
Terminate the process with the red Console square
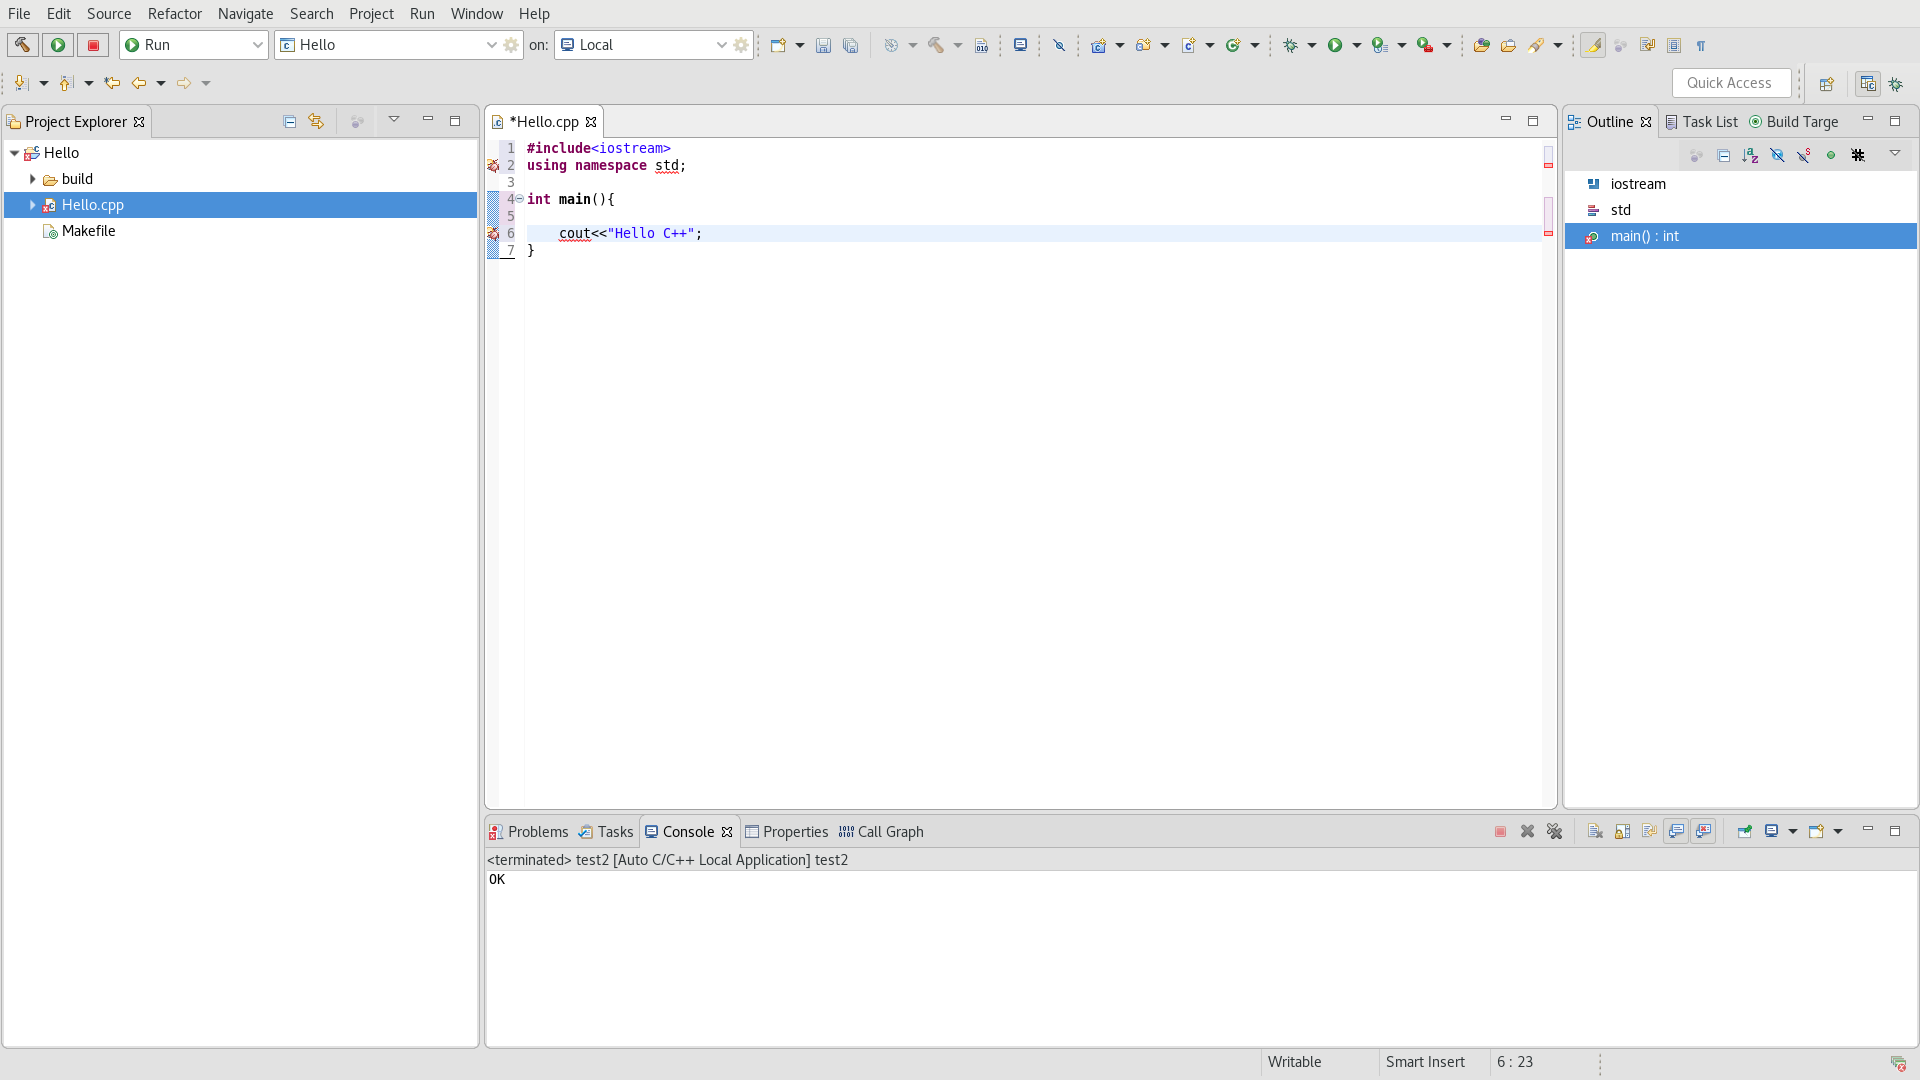1500,831
